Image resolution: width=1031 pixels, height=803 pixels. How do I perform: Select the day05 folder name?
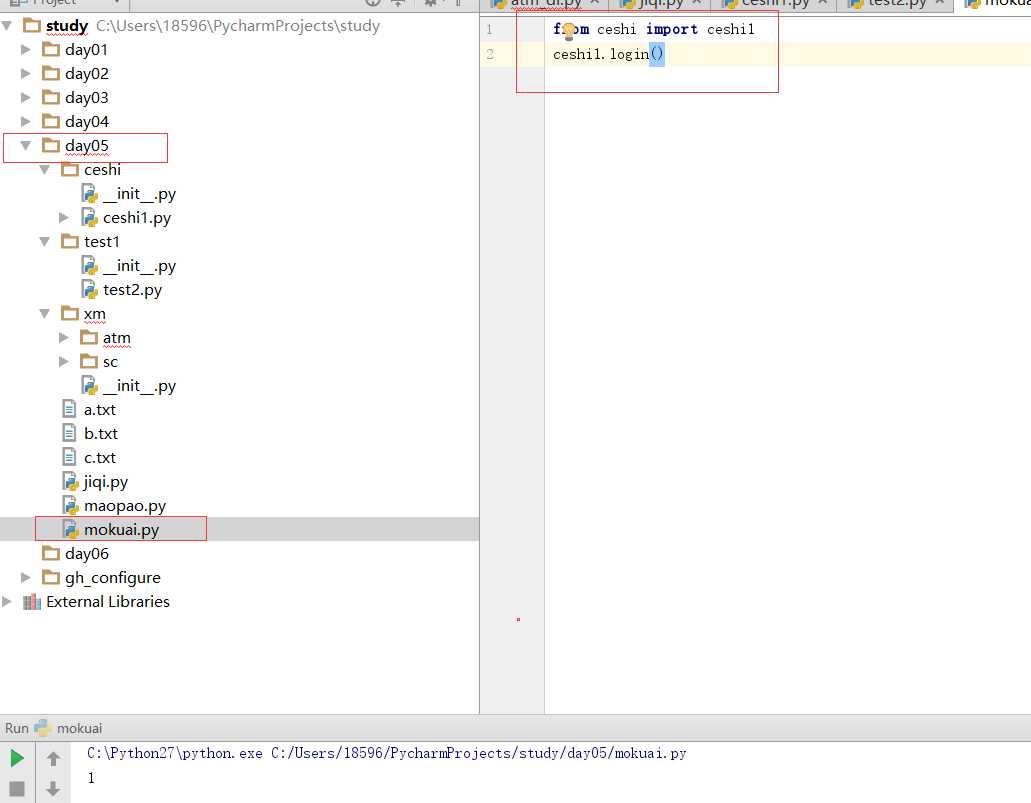pyautogui.click(x=87, y=146)
